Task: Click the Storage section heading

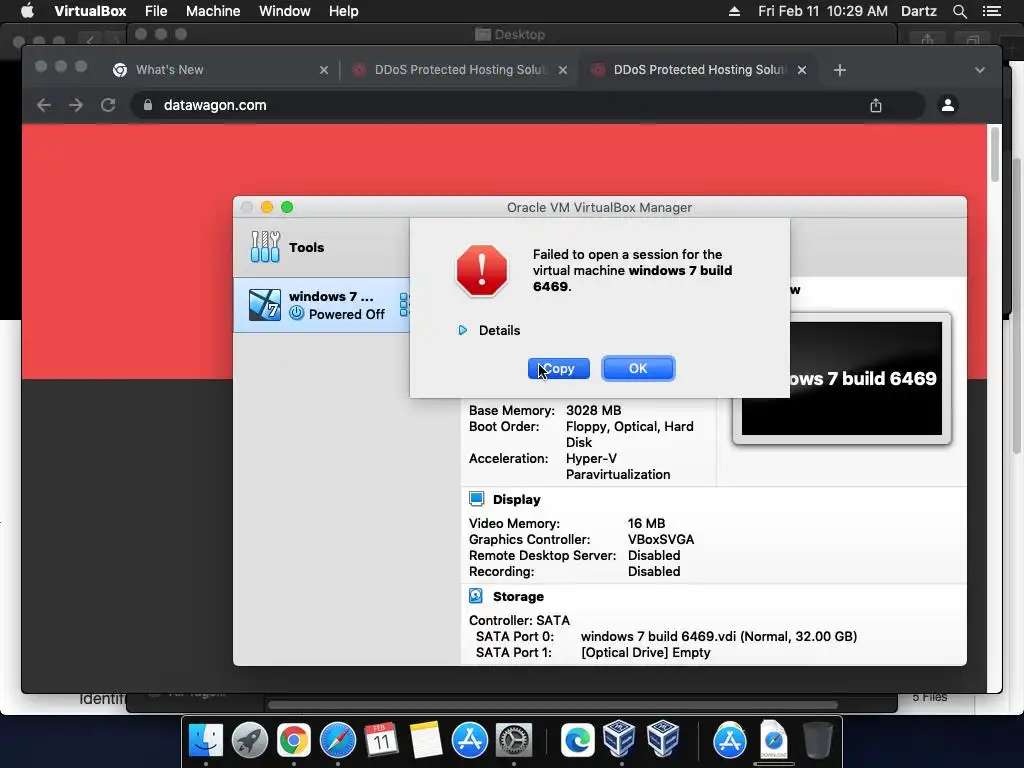Action: [518, 596]
